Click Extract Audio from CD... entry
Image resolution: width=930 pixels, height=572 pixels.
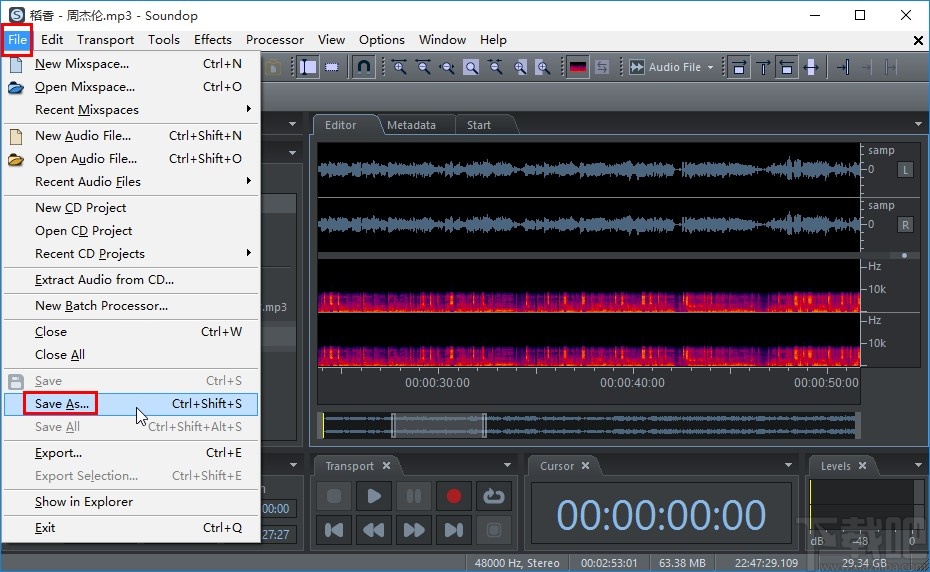point(104,280)
